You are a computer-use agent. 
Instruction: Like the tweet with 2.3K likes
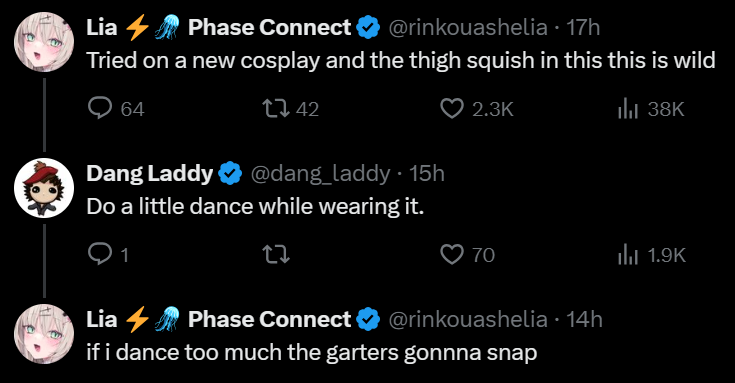pyautogui.click(x=452, y=109)
